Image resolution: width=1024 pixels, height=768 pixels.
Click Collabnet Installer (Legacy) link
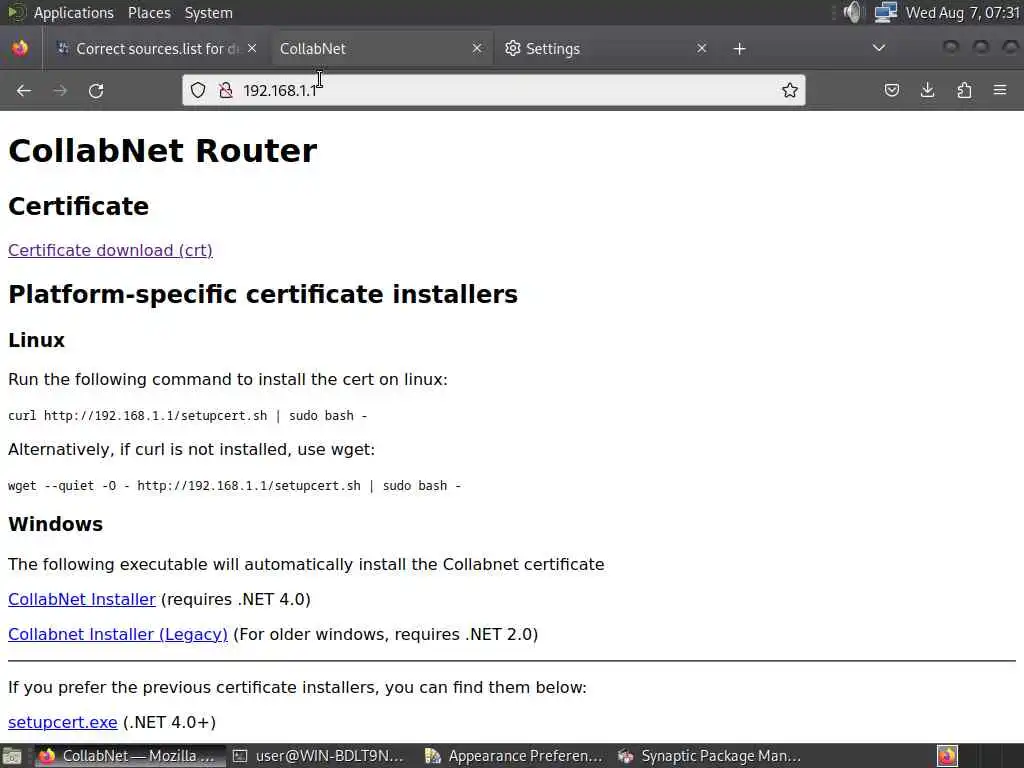(x=118, y=634)
